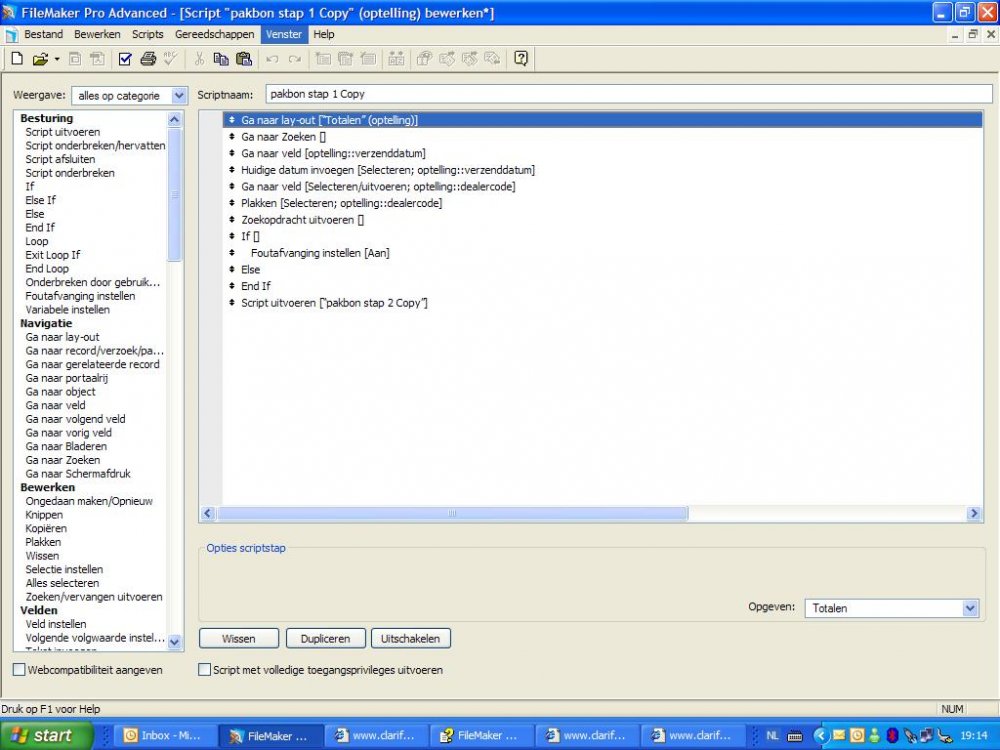Check 'Script met volledige toegangsprivileges uitvoeren'
Image resolution: width=1000 pixels, height=750 pixels.
tap(205, 670)
